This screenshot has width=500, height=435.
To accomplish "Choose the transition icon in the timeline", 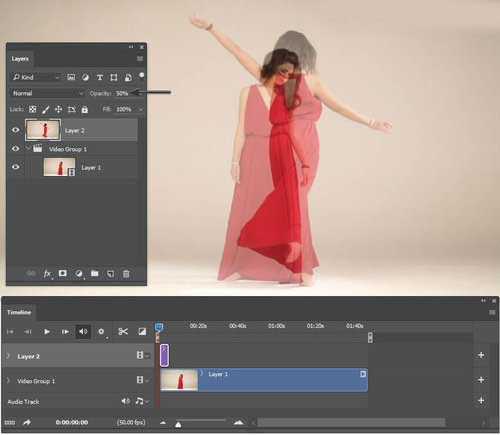I will (142, 332).
